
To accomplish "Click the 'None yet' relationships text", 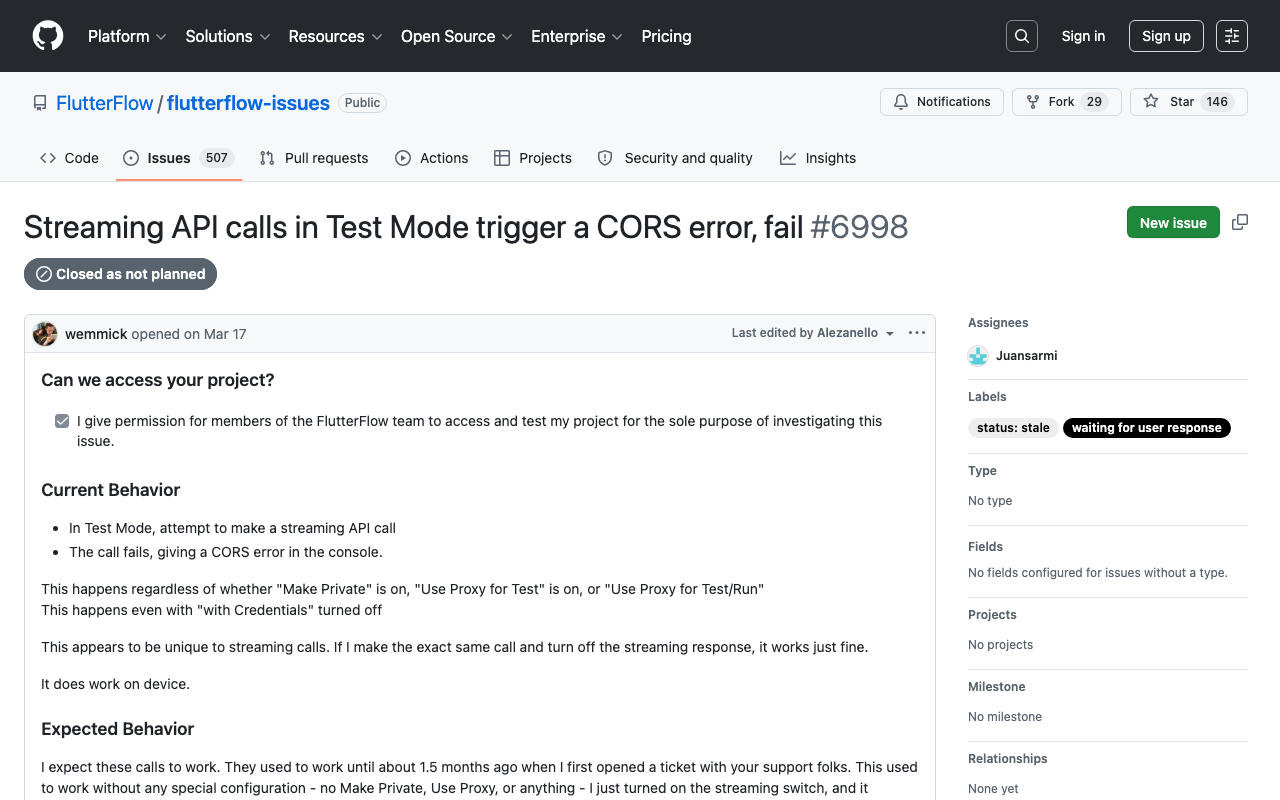I will pos(993,789).
